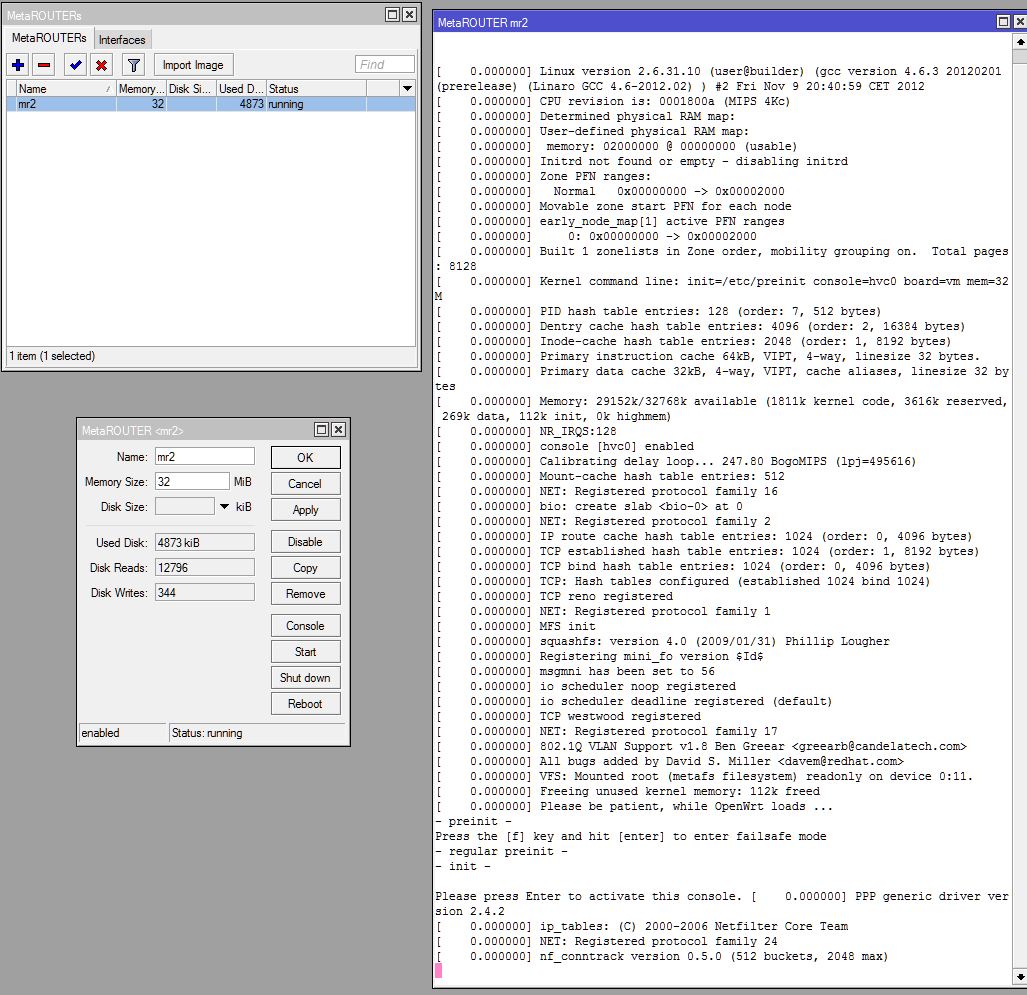The height and width of the screenshot is (995, 1027).
Task: Select the MetaROUTERs tab
Action: (49, 38)
